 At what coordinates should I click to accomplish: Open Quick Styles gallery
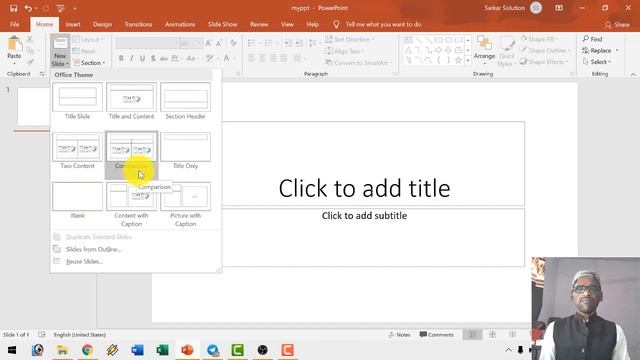click(507, 51)
